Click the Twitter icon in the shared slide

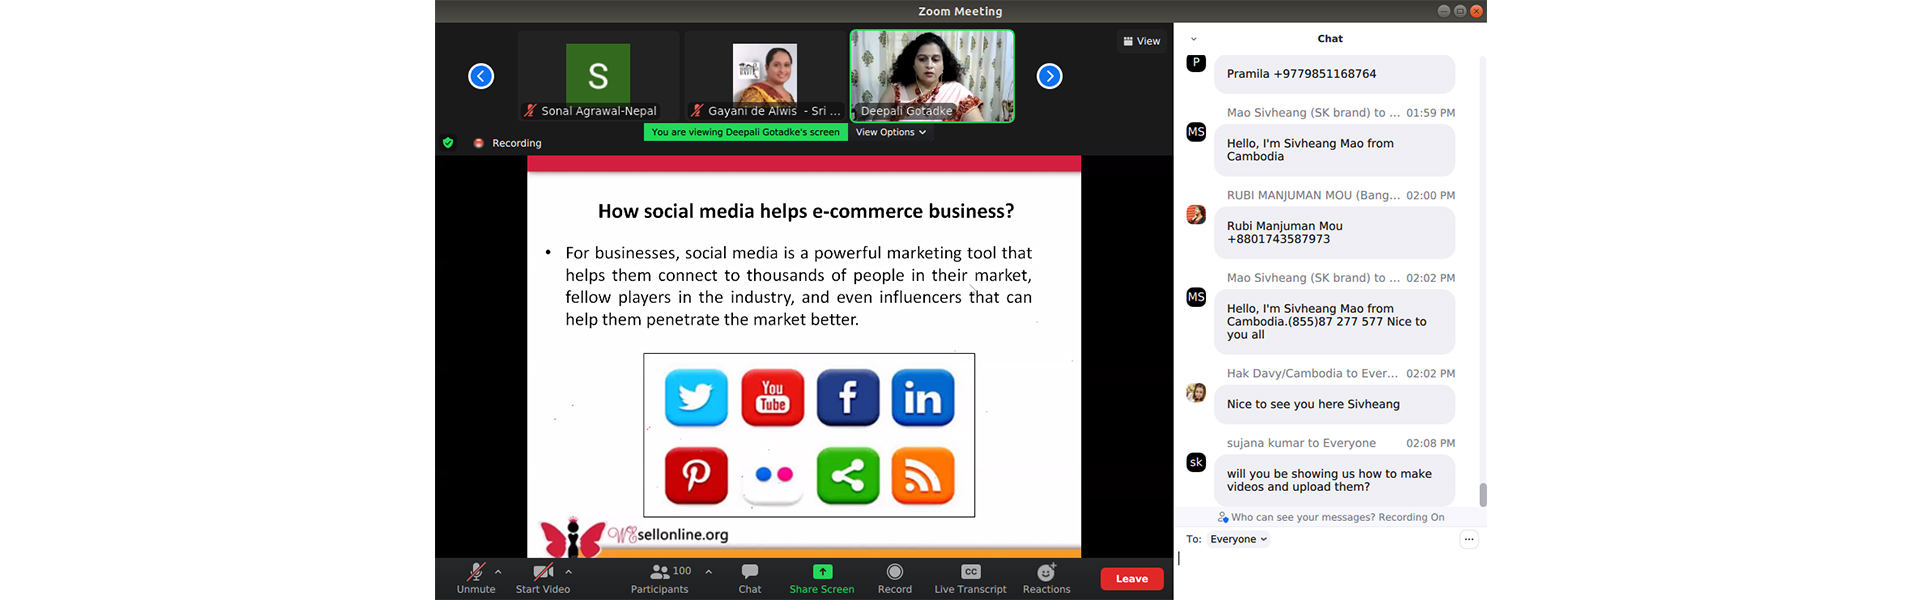pyautogui.click(x=696, y=397)
